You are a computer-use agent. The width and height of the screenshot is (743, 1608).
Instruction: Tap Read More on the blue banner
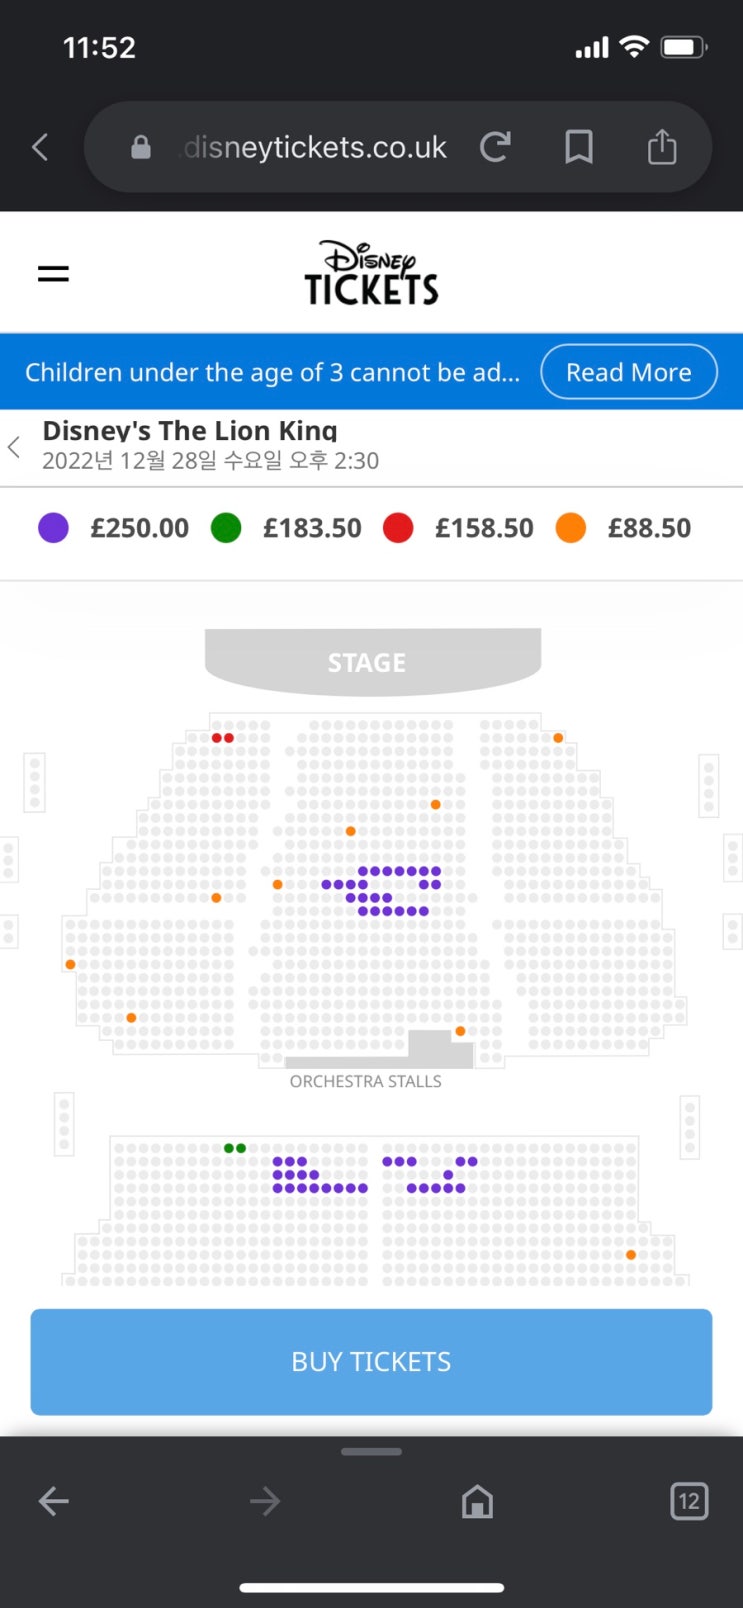click(x=628, y=372)
